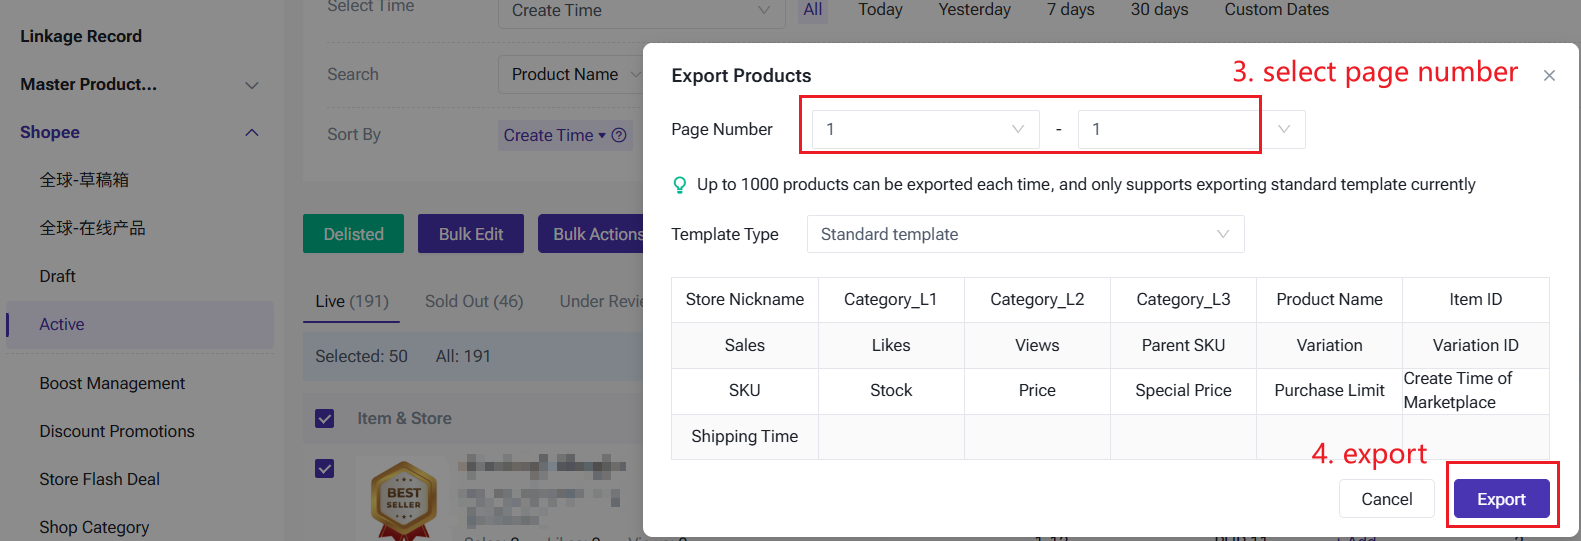Open Bulk Edit
This screenshot has width=1581, height=541.
[x=470, y=234]
